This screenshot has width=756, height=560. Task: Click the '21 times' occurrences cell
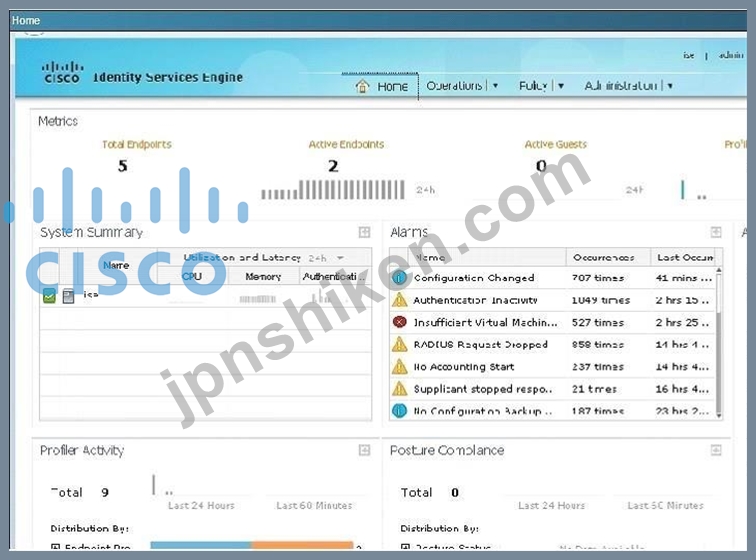click(594, 389)
